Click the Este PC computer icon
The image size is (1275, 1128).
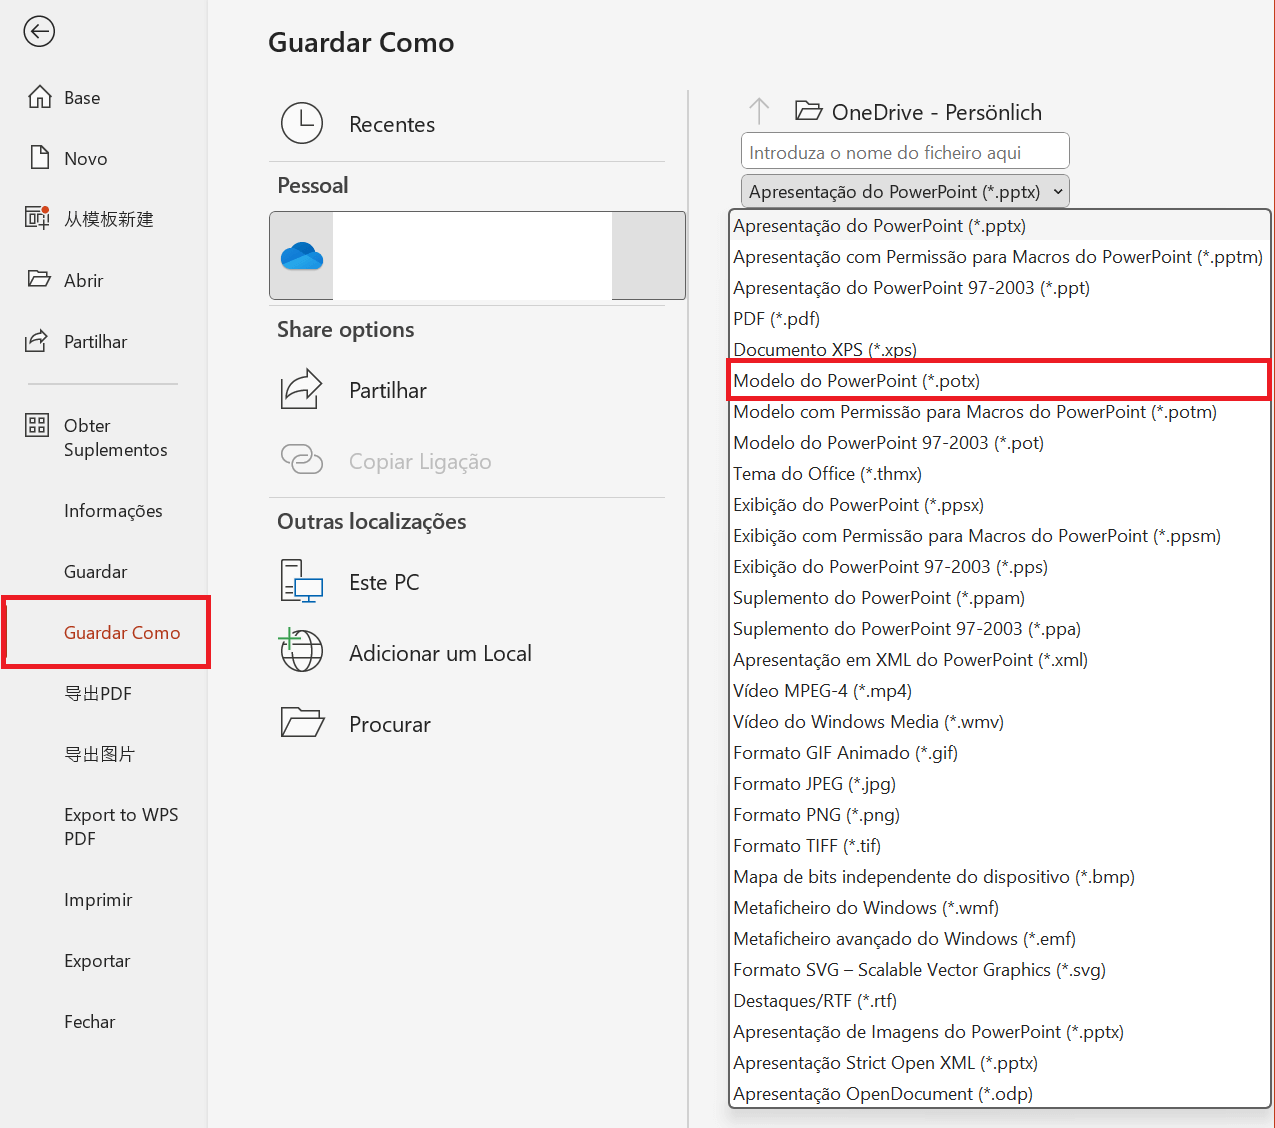pyautogui.click(x=302, y=581)
